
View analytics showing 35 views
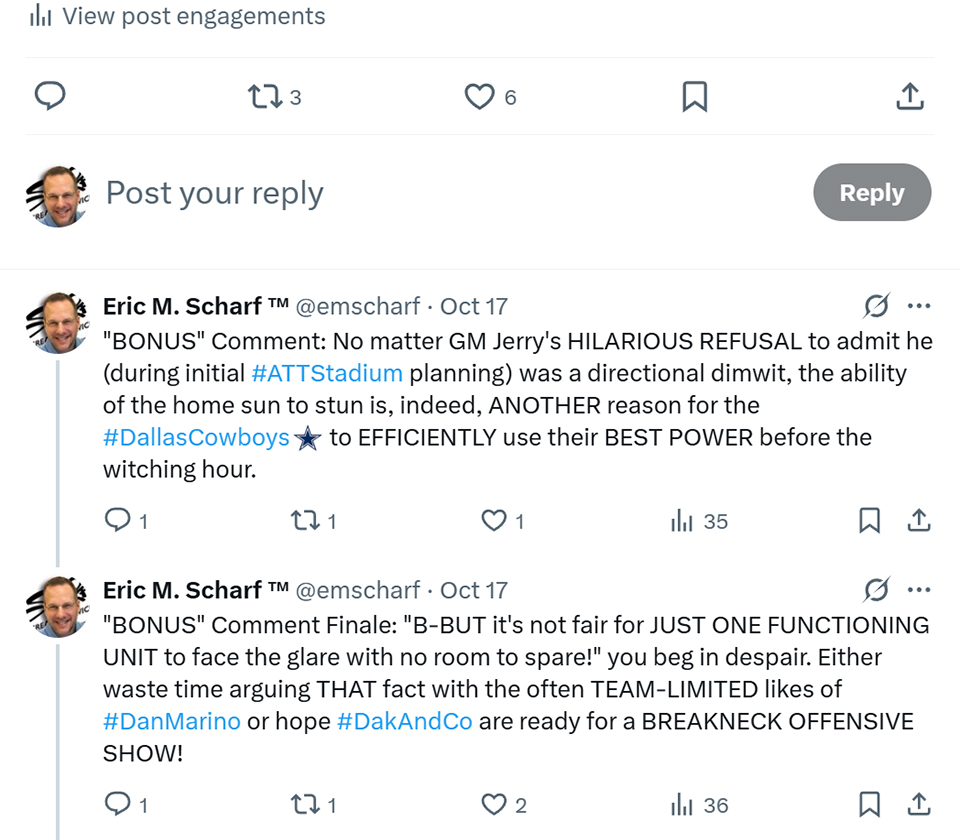tap(699, 521)
